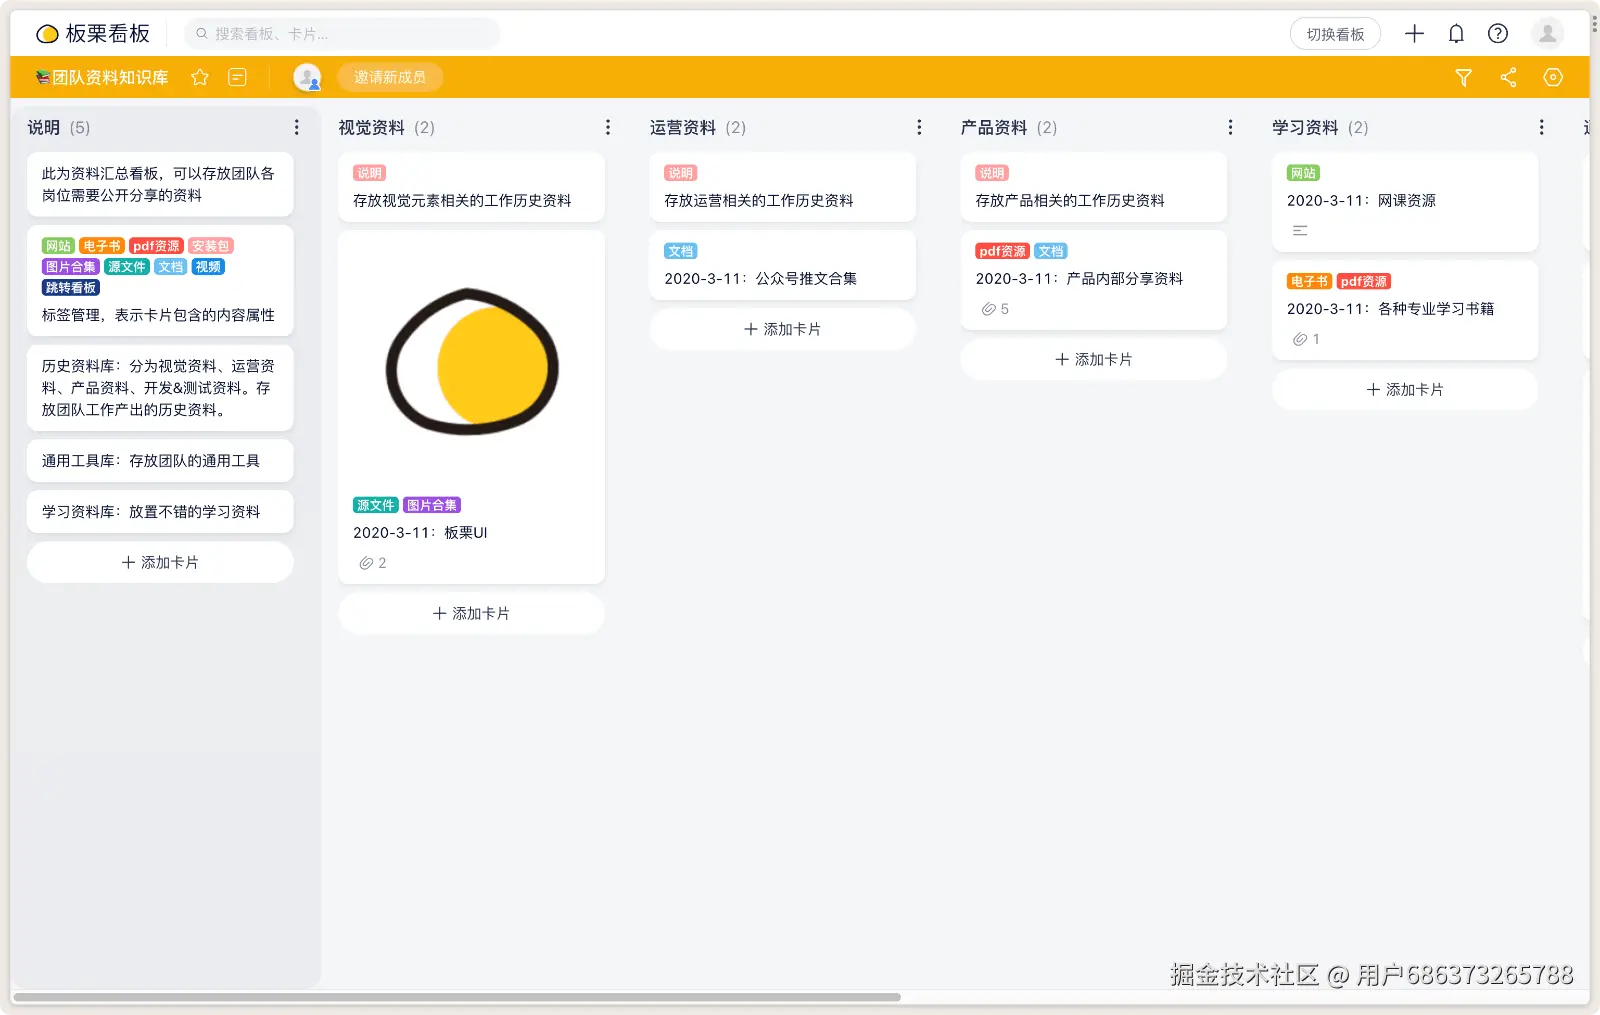Open board settings hexagon icon
Viewport: 1600px width, 1015px height.
(x=1553, y=77)
